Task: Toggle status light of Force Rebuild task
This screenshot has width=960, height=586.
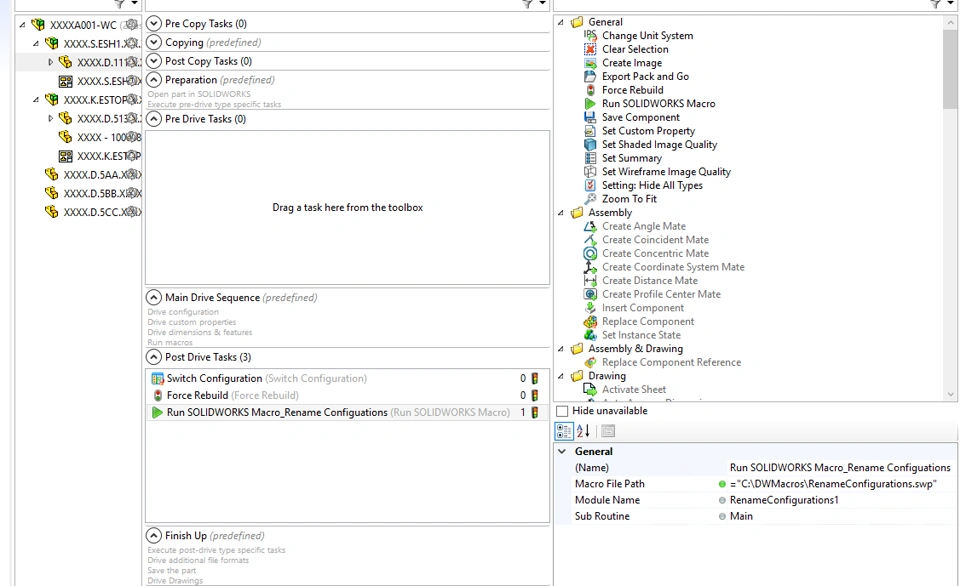Action: pos(534,396)
